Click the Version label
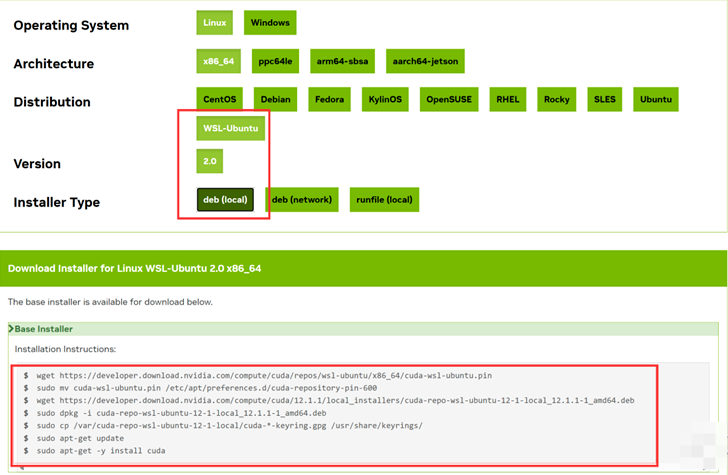Viewport: 728px width, 475px height. [37, 163]
